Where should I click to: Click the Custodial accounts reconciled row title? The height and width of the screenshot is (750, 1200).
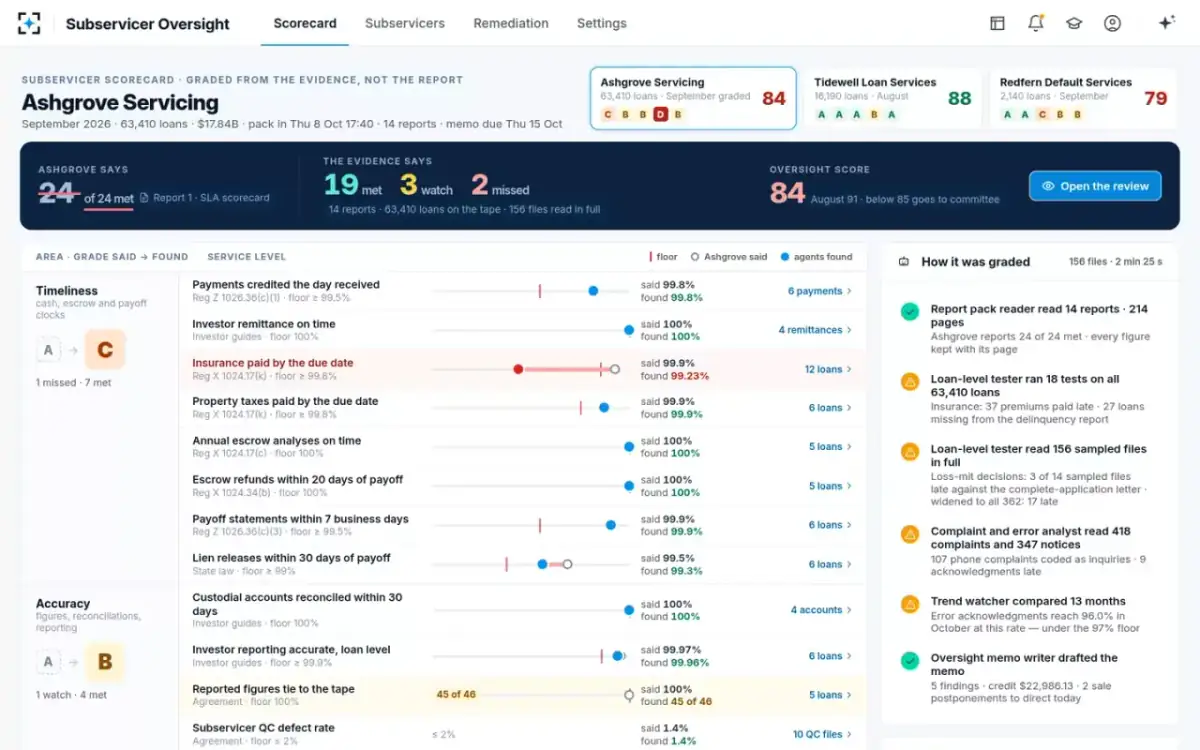click(297, 604)
